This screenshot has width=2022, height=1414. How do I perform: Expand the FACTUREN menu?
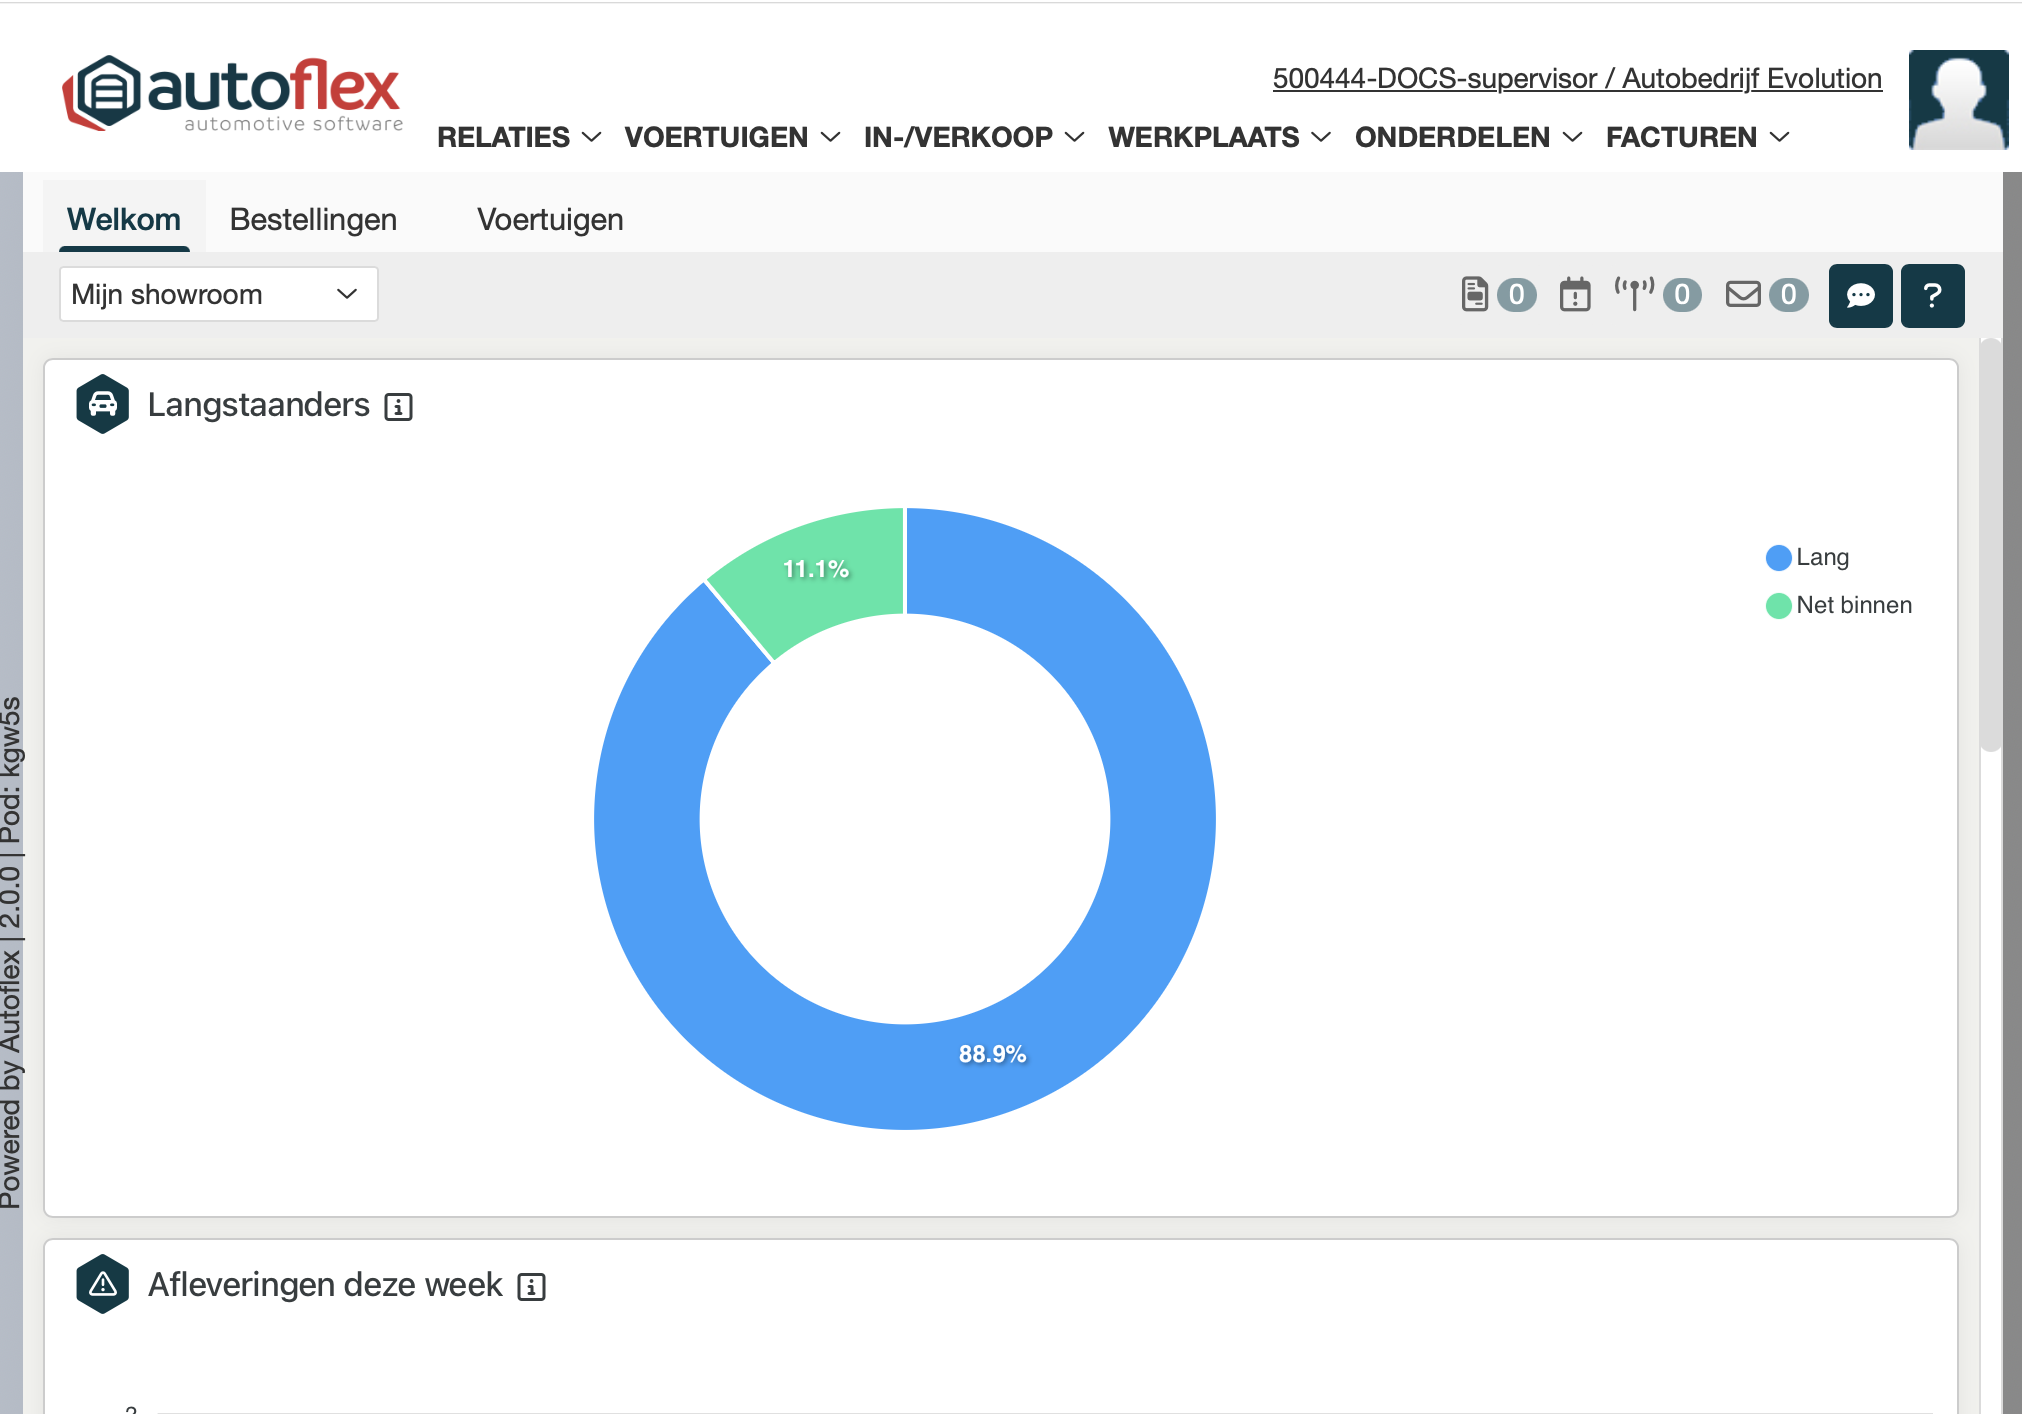pyautogui.click(x=1696, y=137)
